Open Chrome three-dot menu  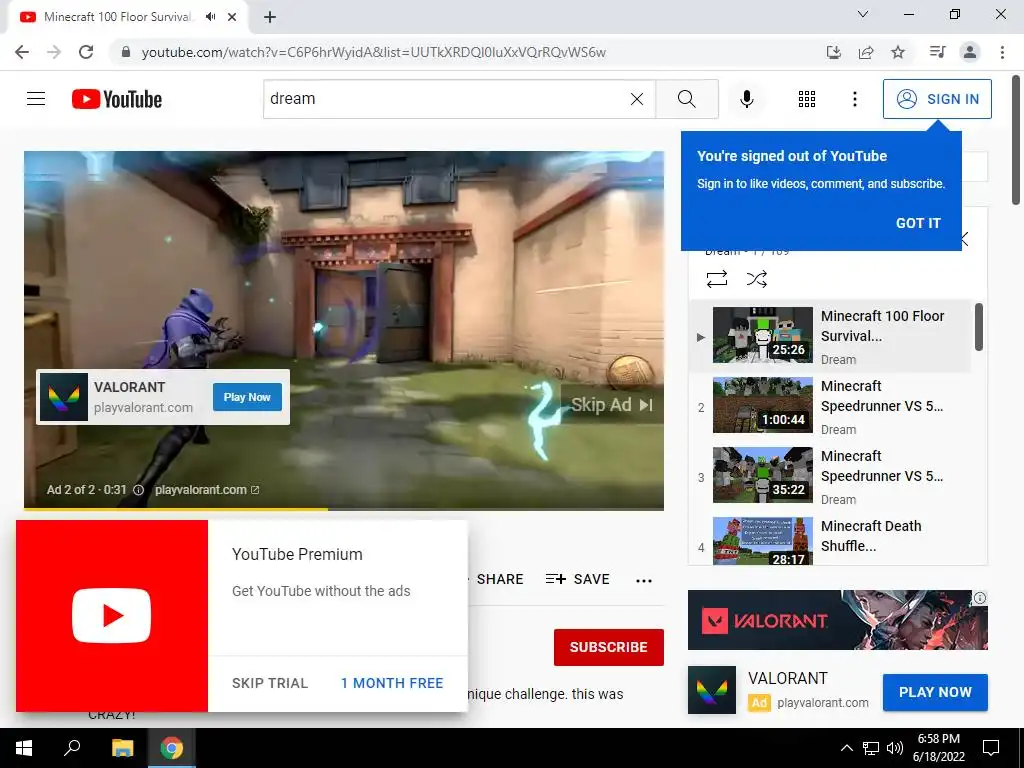1002,52
